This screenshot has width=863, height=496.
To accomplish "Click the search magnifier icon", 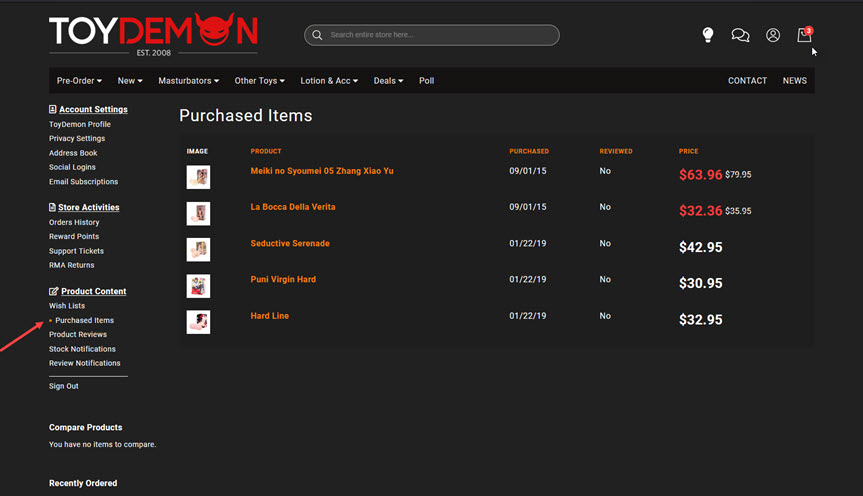I will [317, 35].
